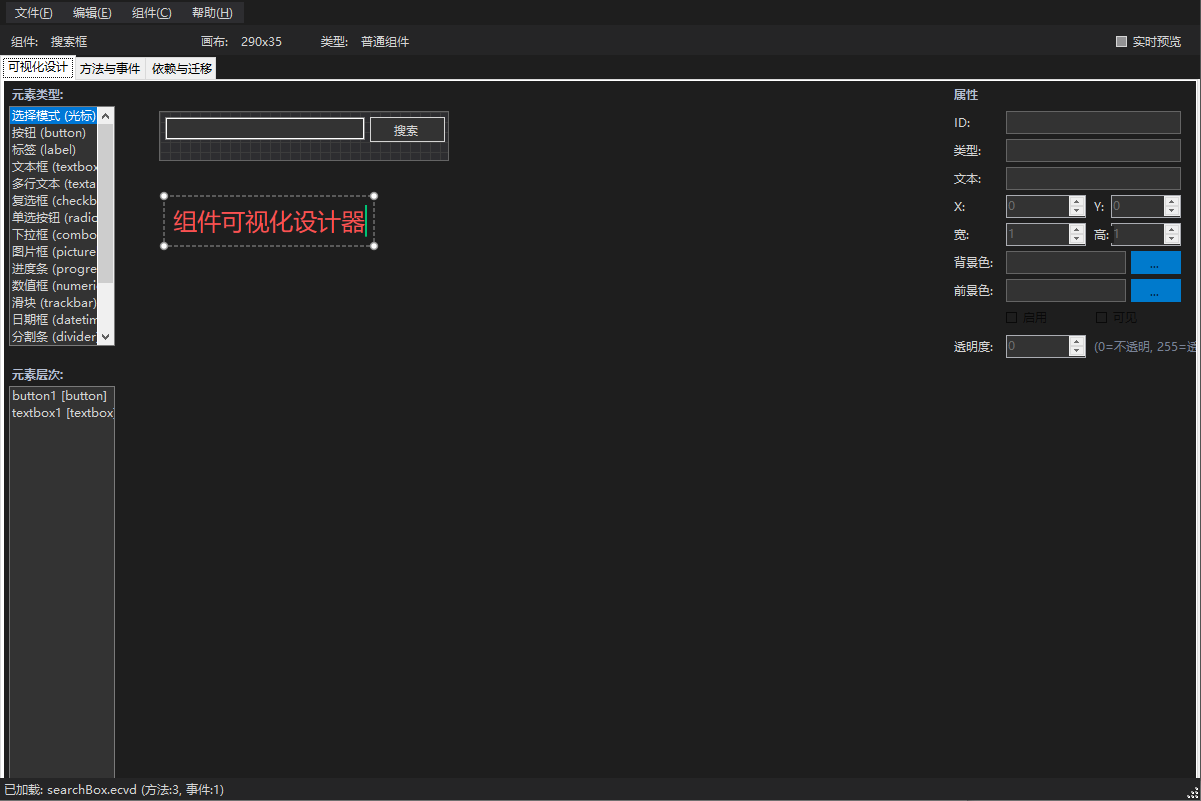1201x801 pixels.
Task: Increase 透明度 with its up arrow
Action: click(x=1077, y=341)
